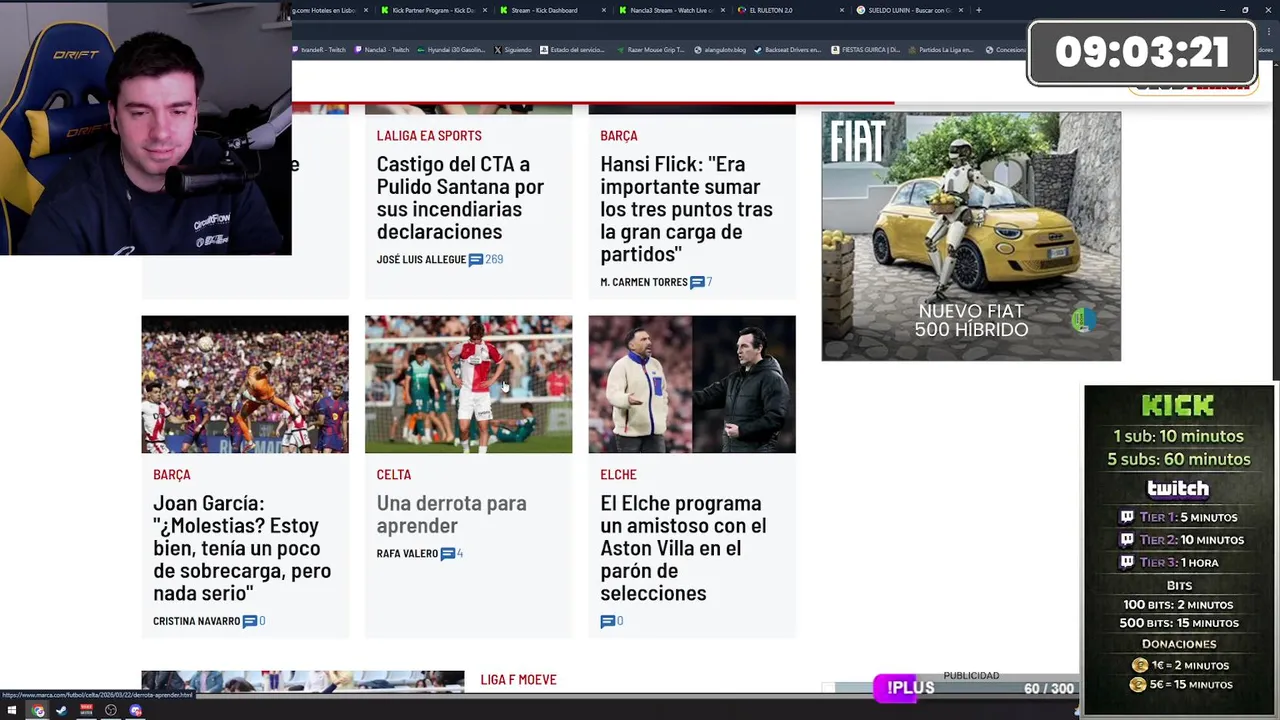Open VoiceMeeter icon in taskbar
The image size is (1280, 720).
click(x=86, y=711)
